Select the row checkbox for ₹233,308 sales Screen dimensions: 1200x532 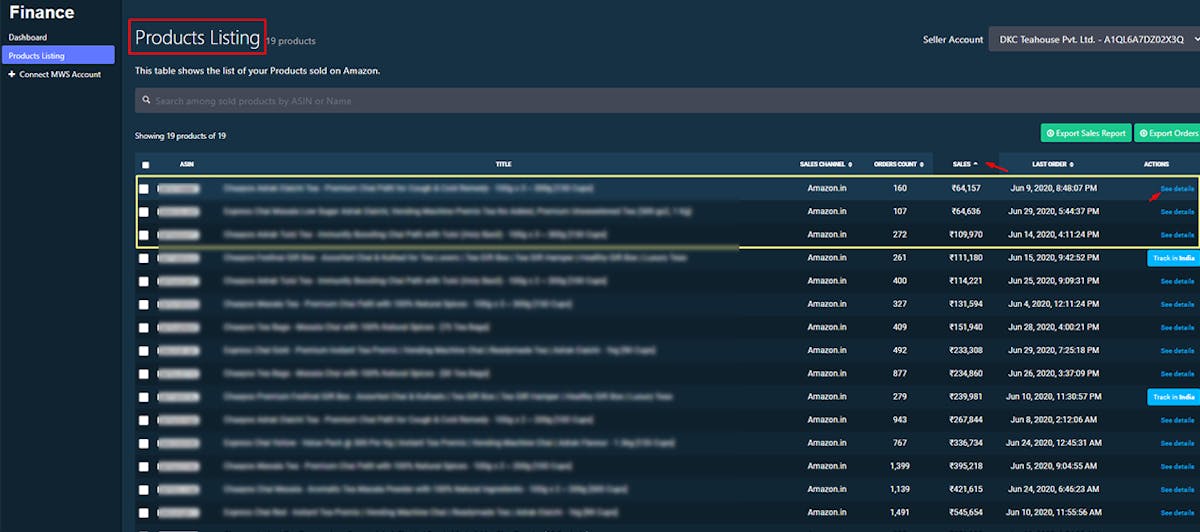[x=144, y=351]
